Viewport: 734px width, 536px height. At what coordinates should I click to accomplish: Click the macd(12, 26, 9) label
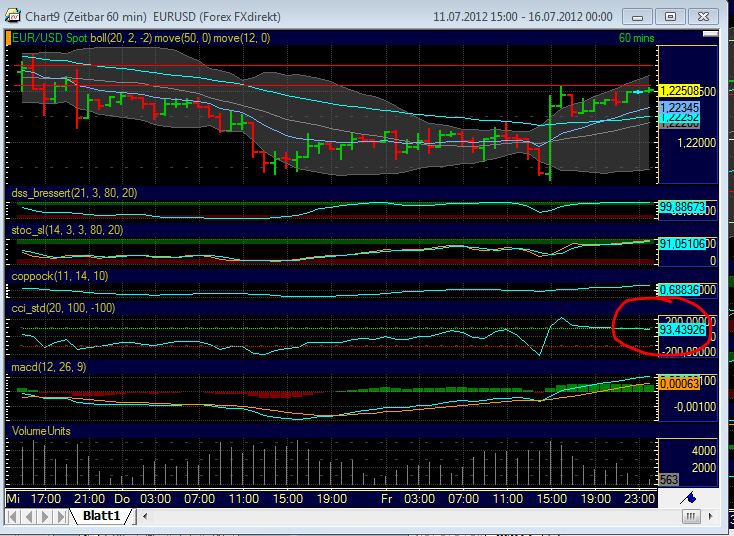(49, 367)
